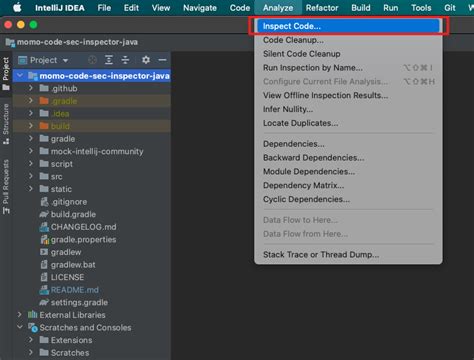
Task: Hide the Project panel using minus icon
Action: [162, 60]
